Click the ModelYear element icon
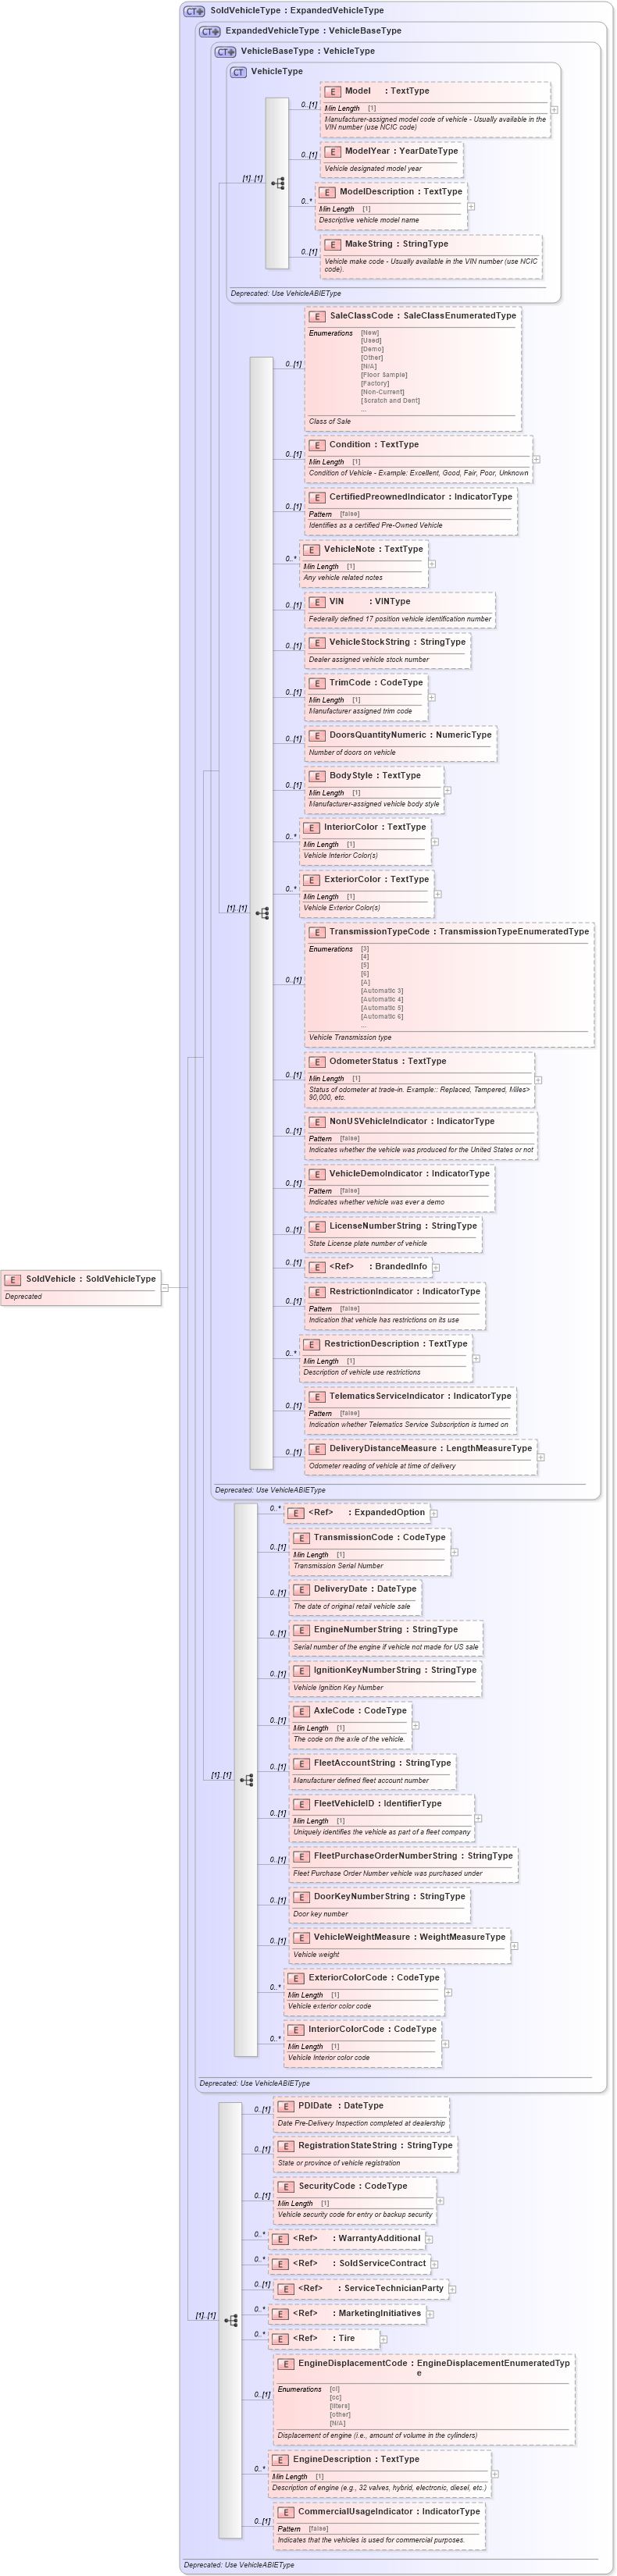 (332, 152)
